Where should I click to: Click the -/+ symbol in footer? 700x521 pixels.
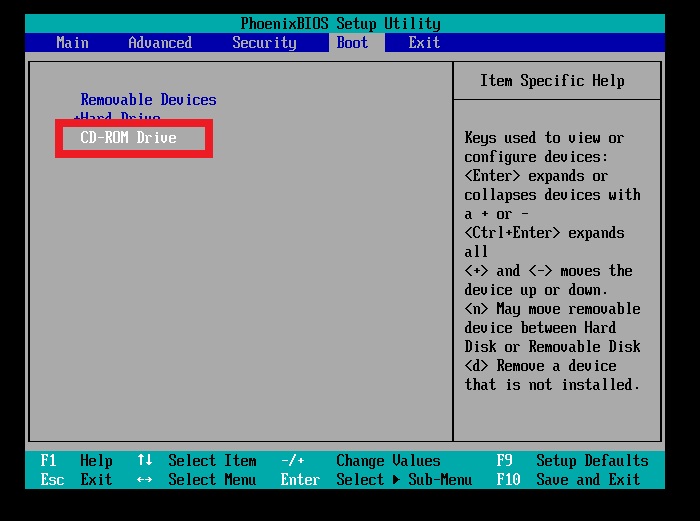tap(292, 461)
